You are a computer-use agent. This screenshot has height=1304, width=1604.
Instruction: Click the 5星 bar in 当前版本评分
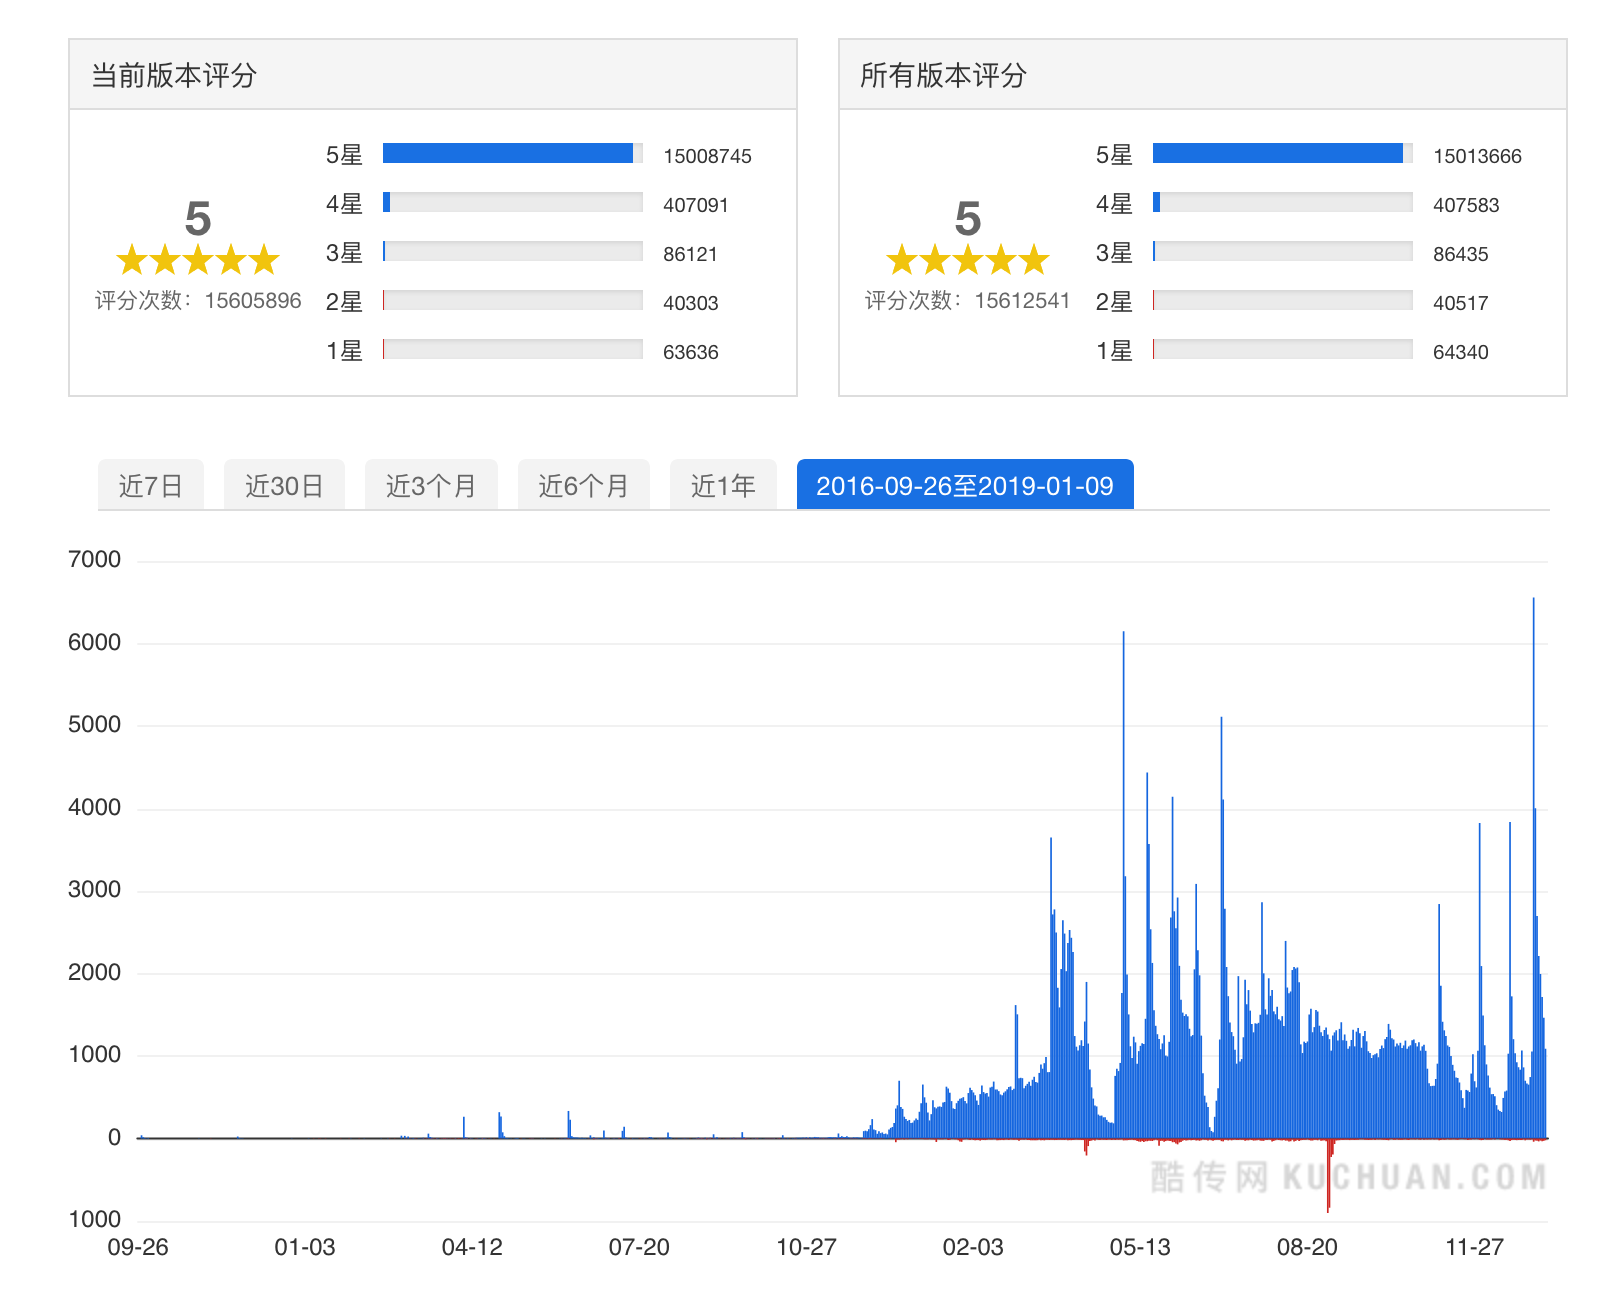513,153
